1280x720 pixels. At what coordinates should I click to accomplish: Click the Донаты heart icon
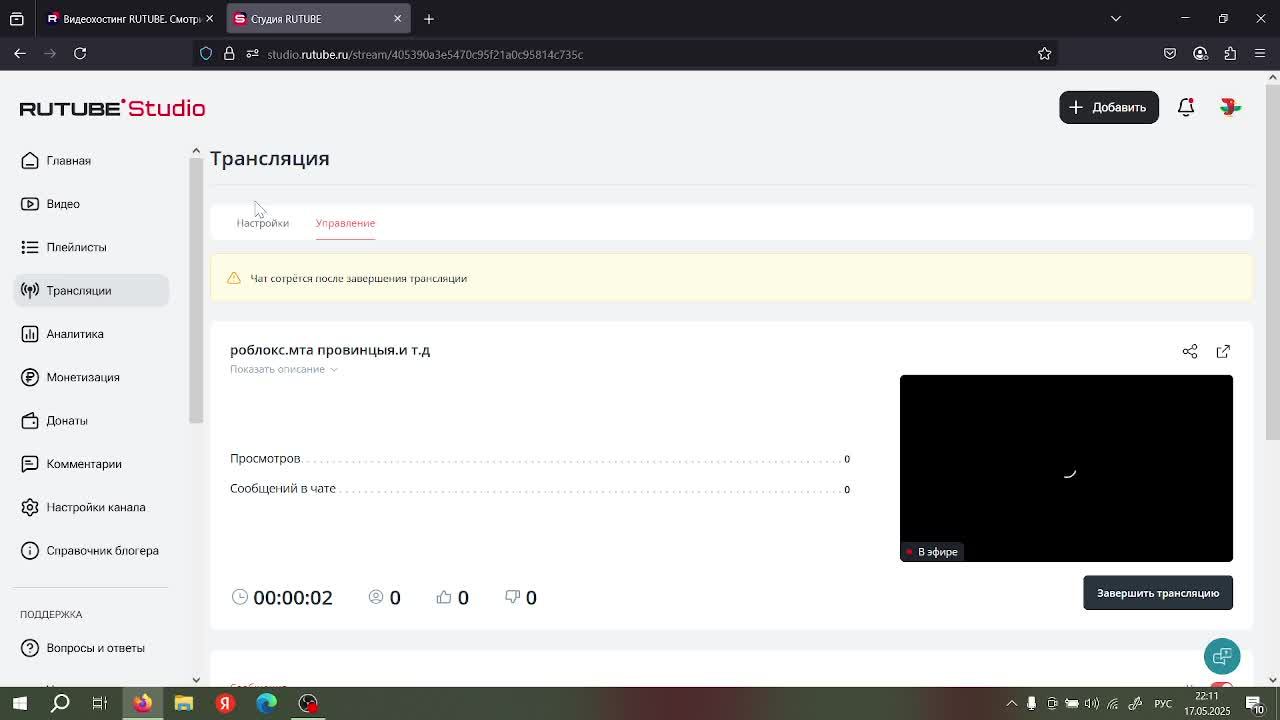pyautogui.click(x=30, y=421)
